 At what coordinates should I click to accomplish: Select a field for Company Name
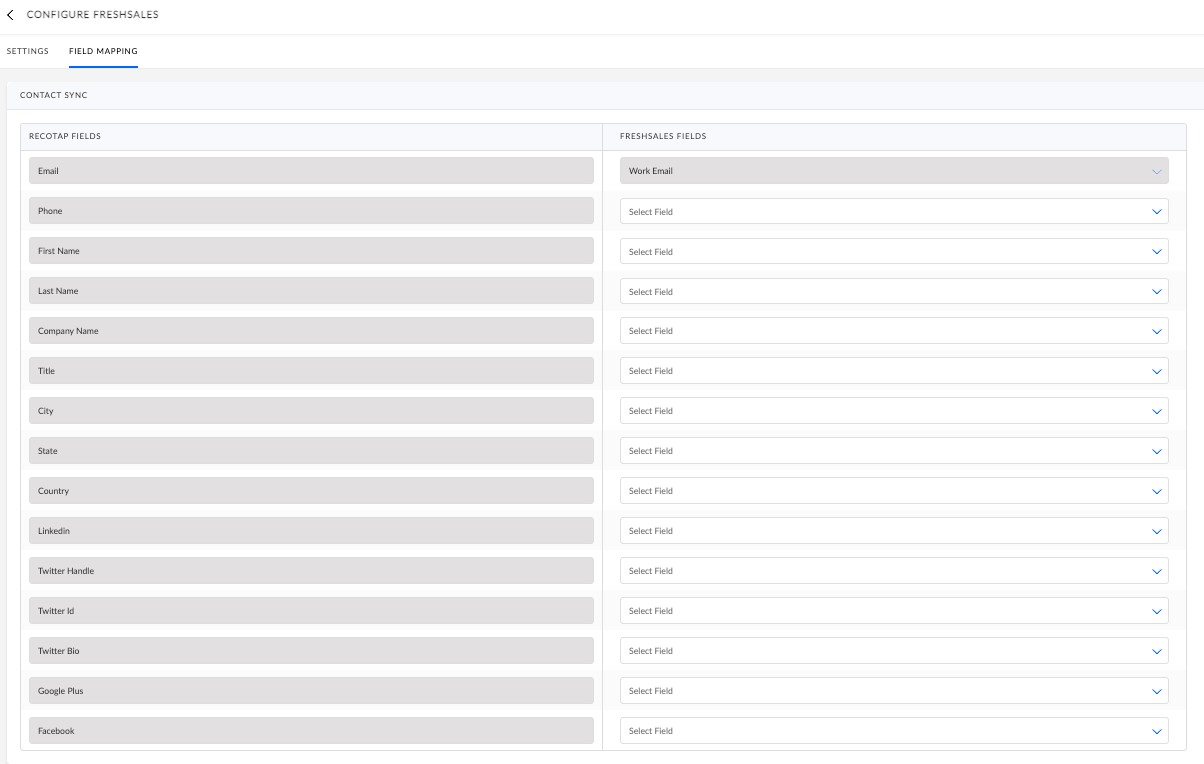click(x=894, y=331)
